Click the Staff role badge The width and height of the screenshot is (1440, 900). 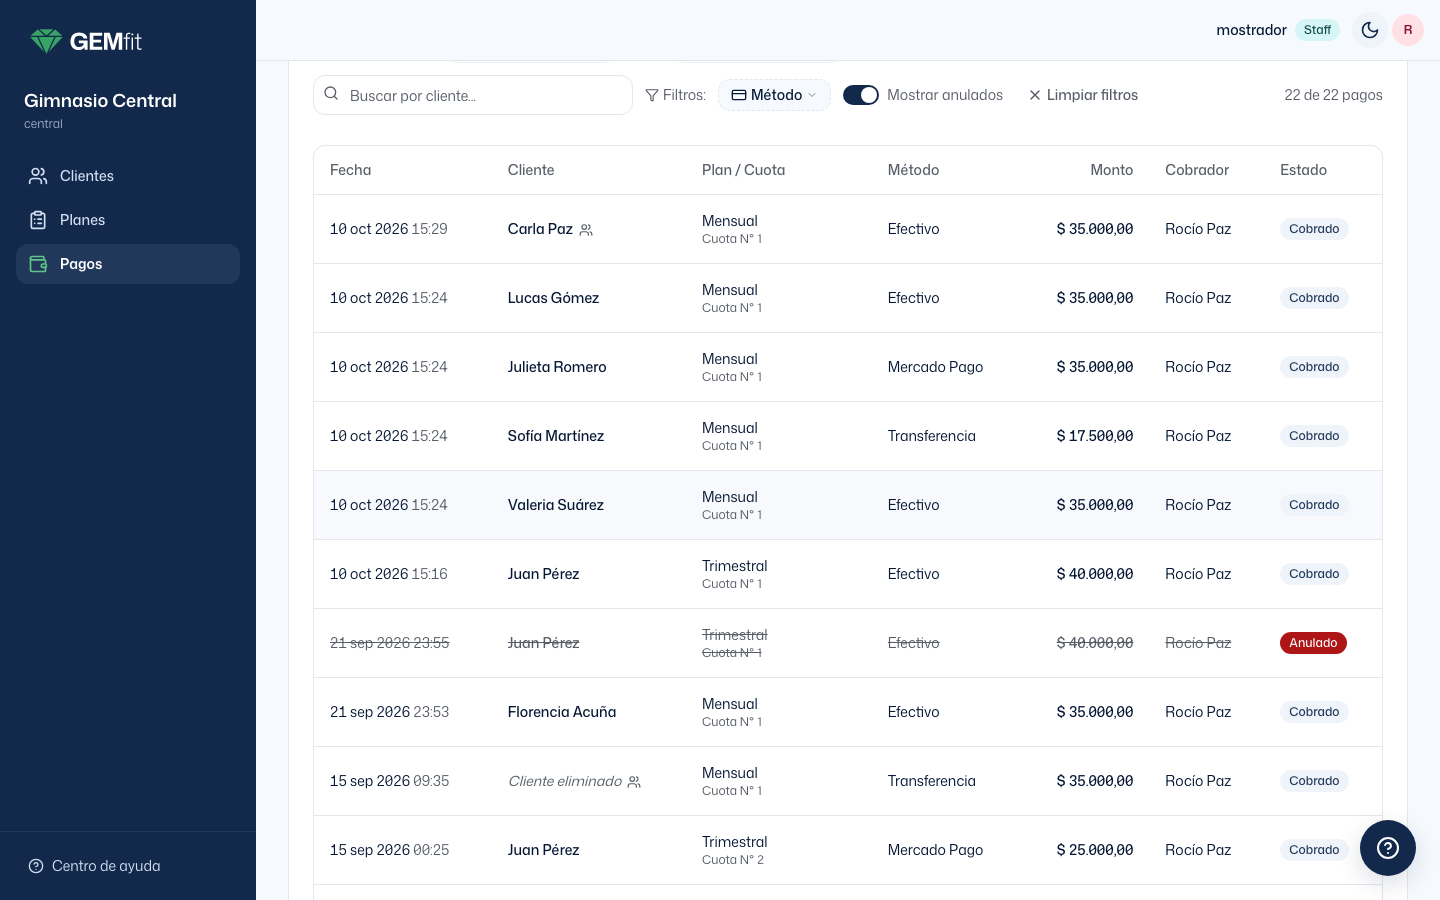coord(1317,30)
